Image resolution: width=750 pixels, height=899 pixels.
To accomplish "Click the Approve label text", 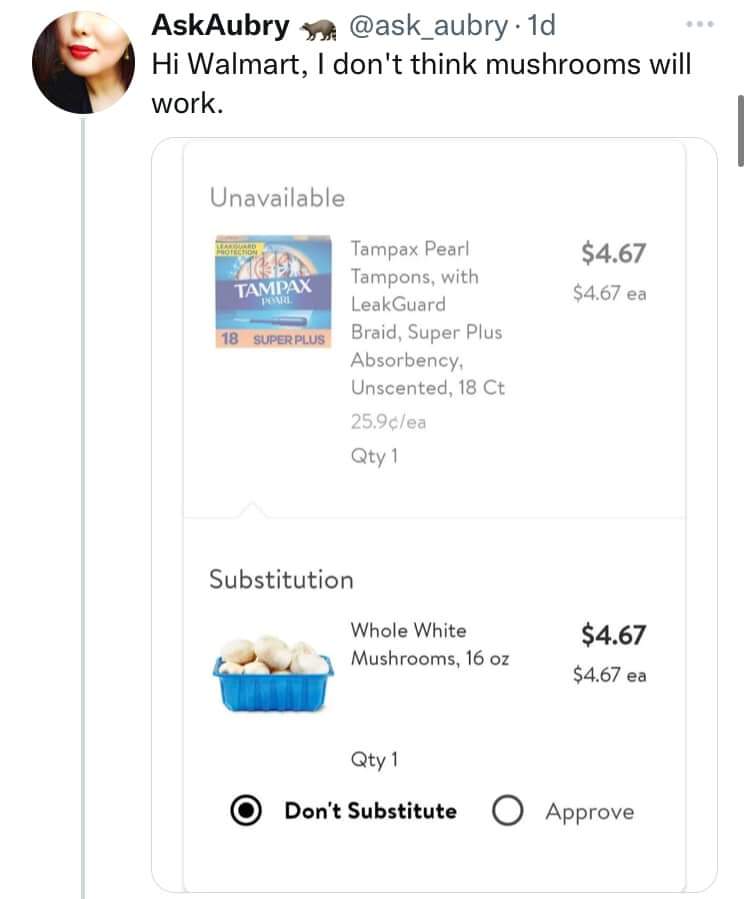I will 589,812.
